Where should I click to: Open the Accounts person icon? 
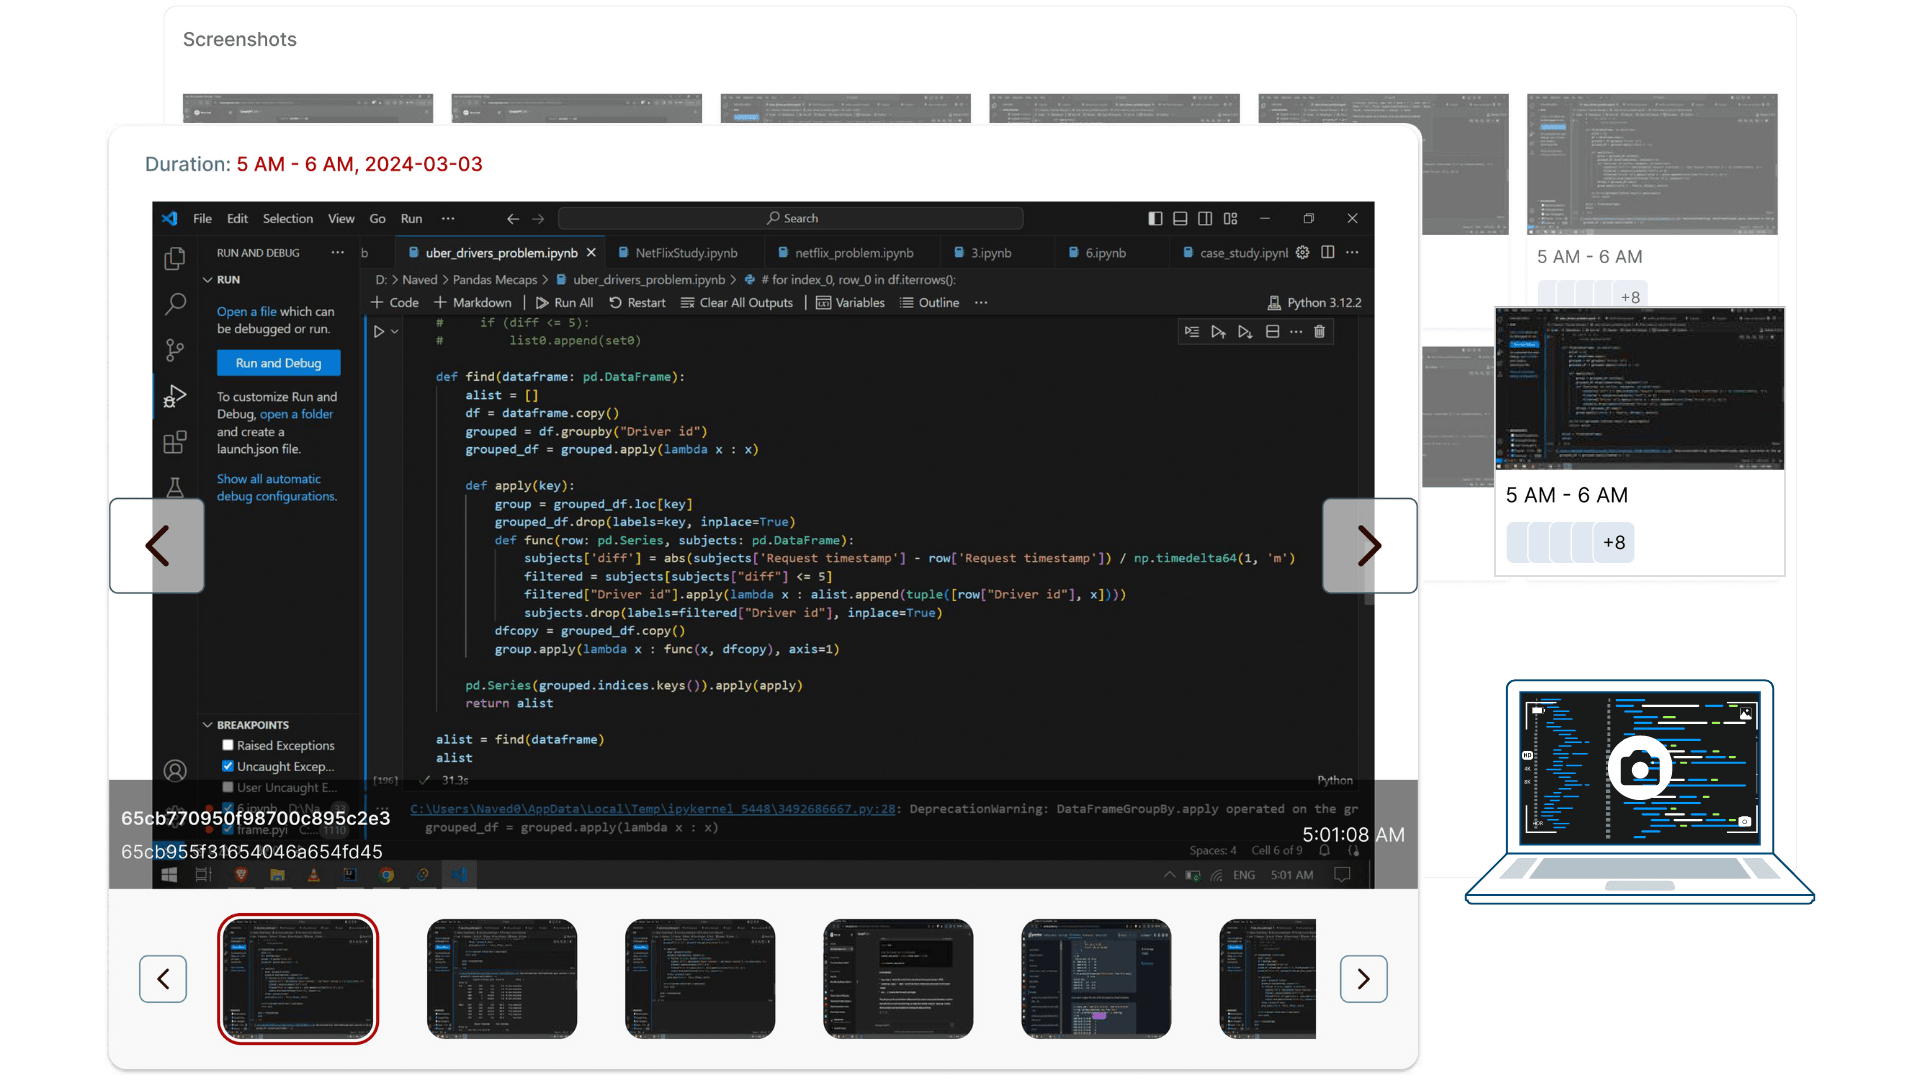175,770
